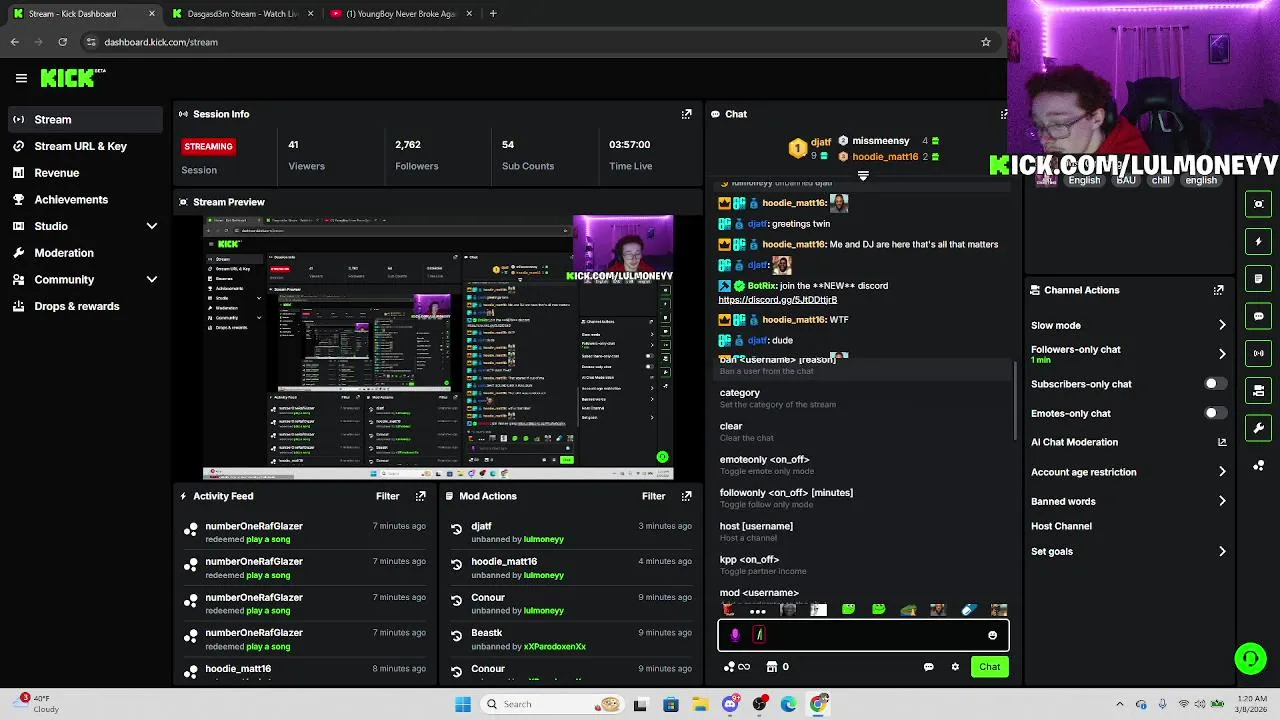The width and height of the screenshot is (1280, 720).
Task: Switch to YoungBoy Never Broke Again tab
Action: click(400, 14)
